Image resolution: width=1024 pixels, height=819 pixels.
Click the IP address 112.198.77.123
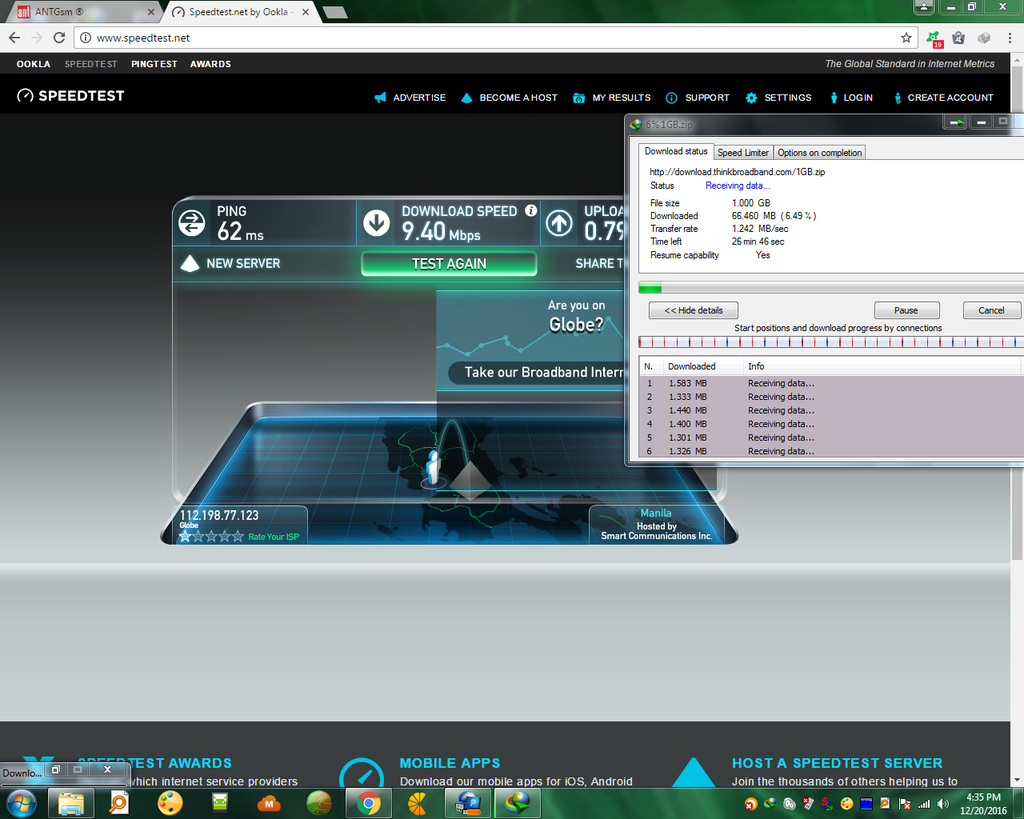pyautogui.click(x=219, y=515)
